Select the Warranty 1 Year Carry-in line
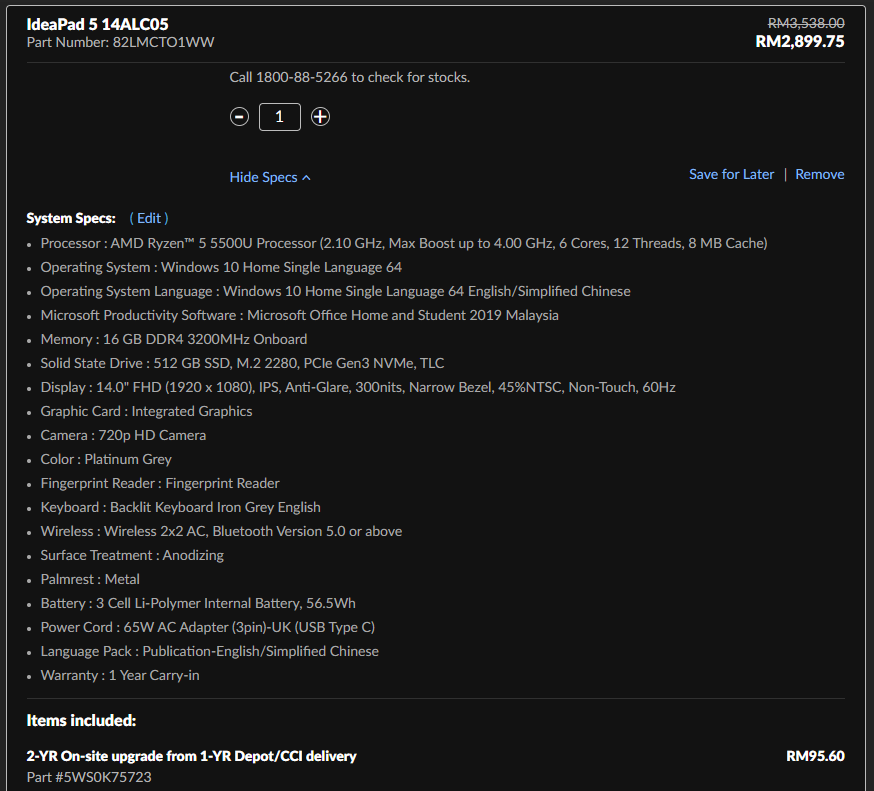 pos(120,675)
